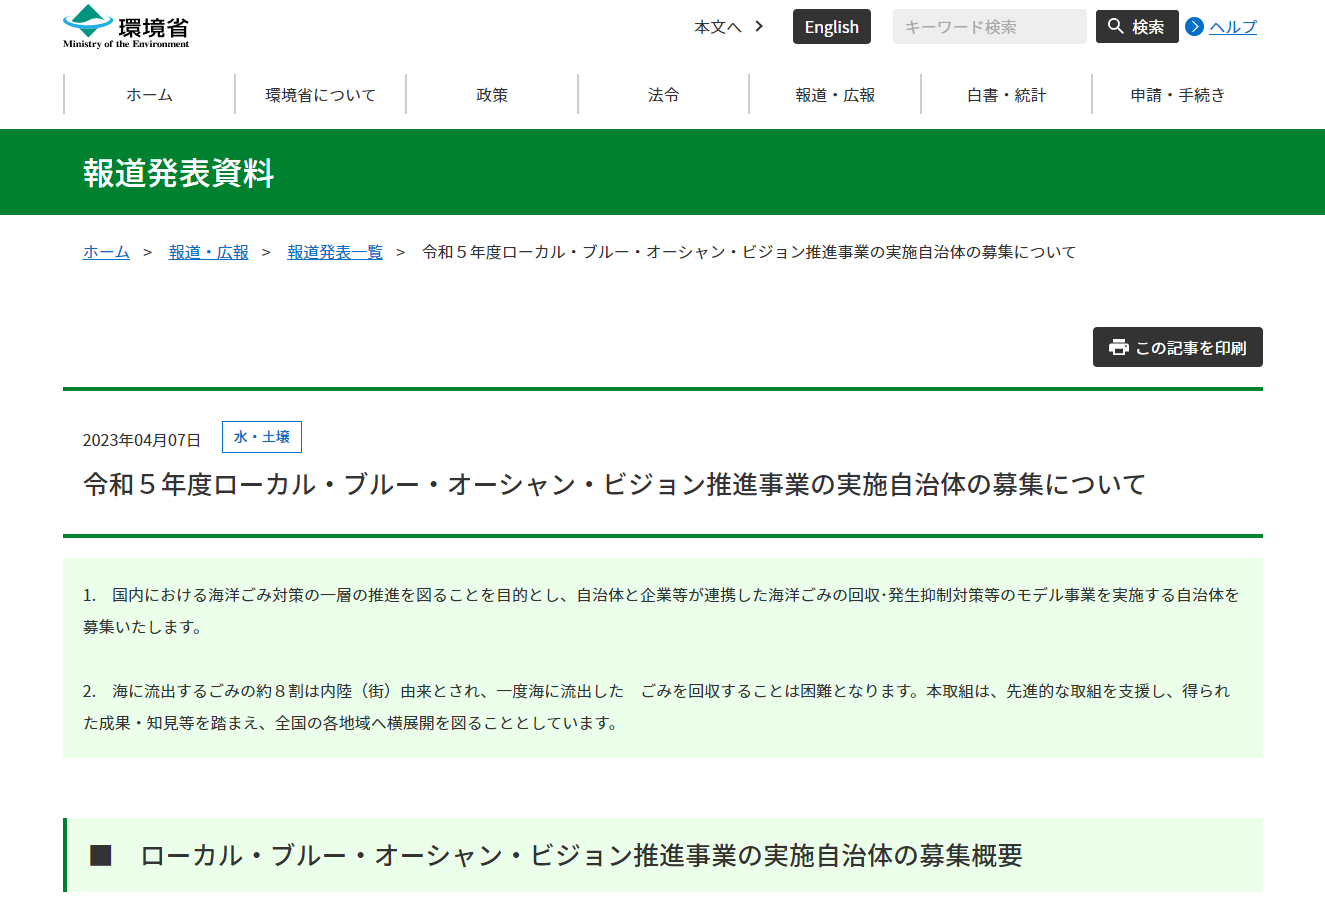Select the 申請・手続き navigation menu

pos(1177,95)
